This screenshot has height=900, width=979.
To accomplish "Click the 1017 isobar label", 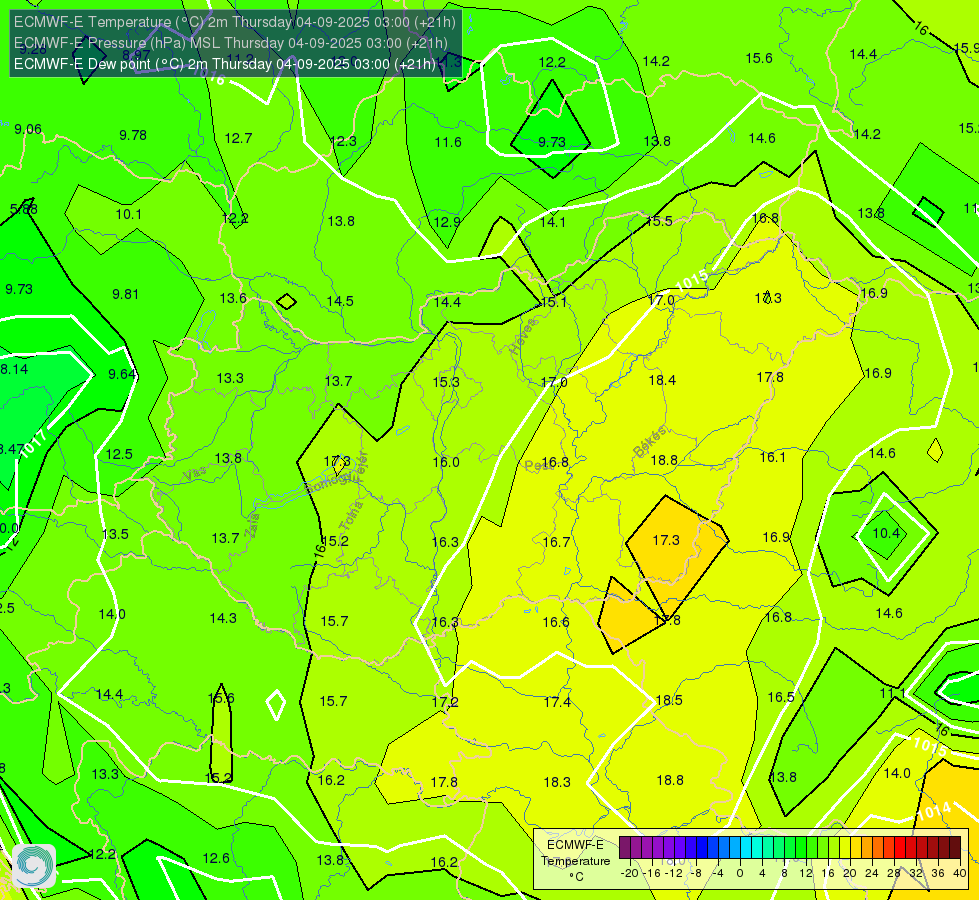I will click(34, 443).
